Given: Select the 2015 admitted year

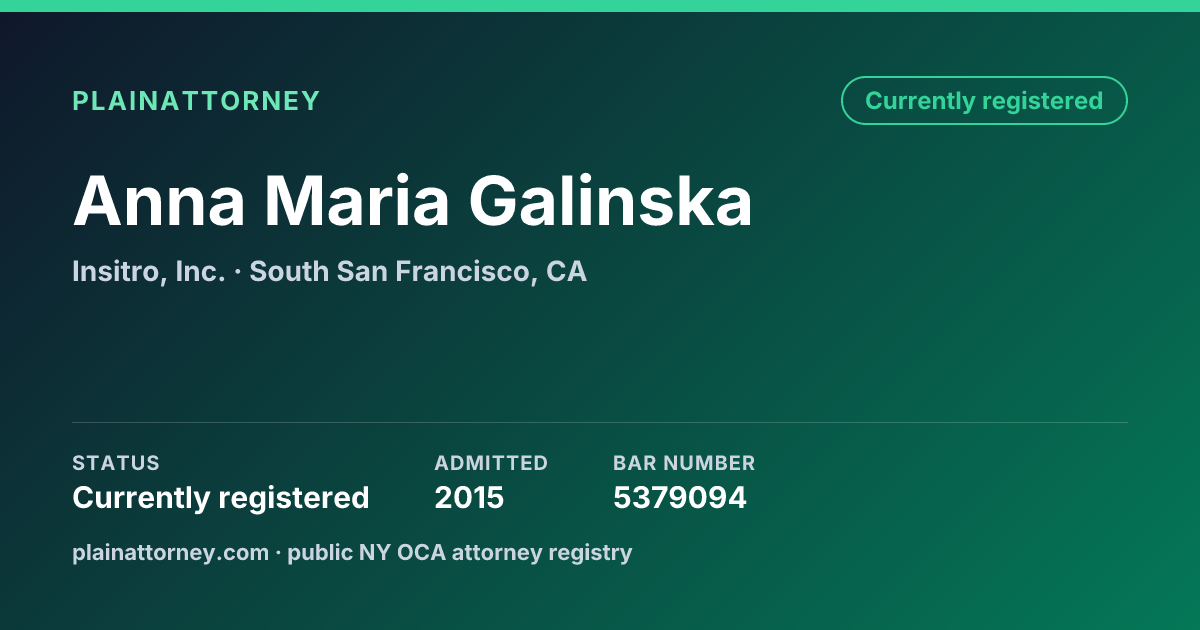Looking at the screenshot, I should (x=469, y=497).
